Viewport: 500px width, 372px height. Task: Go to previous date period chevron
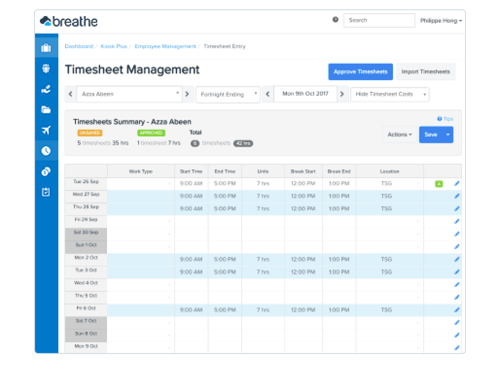coord(268,94)
